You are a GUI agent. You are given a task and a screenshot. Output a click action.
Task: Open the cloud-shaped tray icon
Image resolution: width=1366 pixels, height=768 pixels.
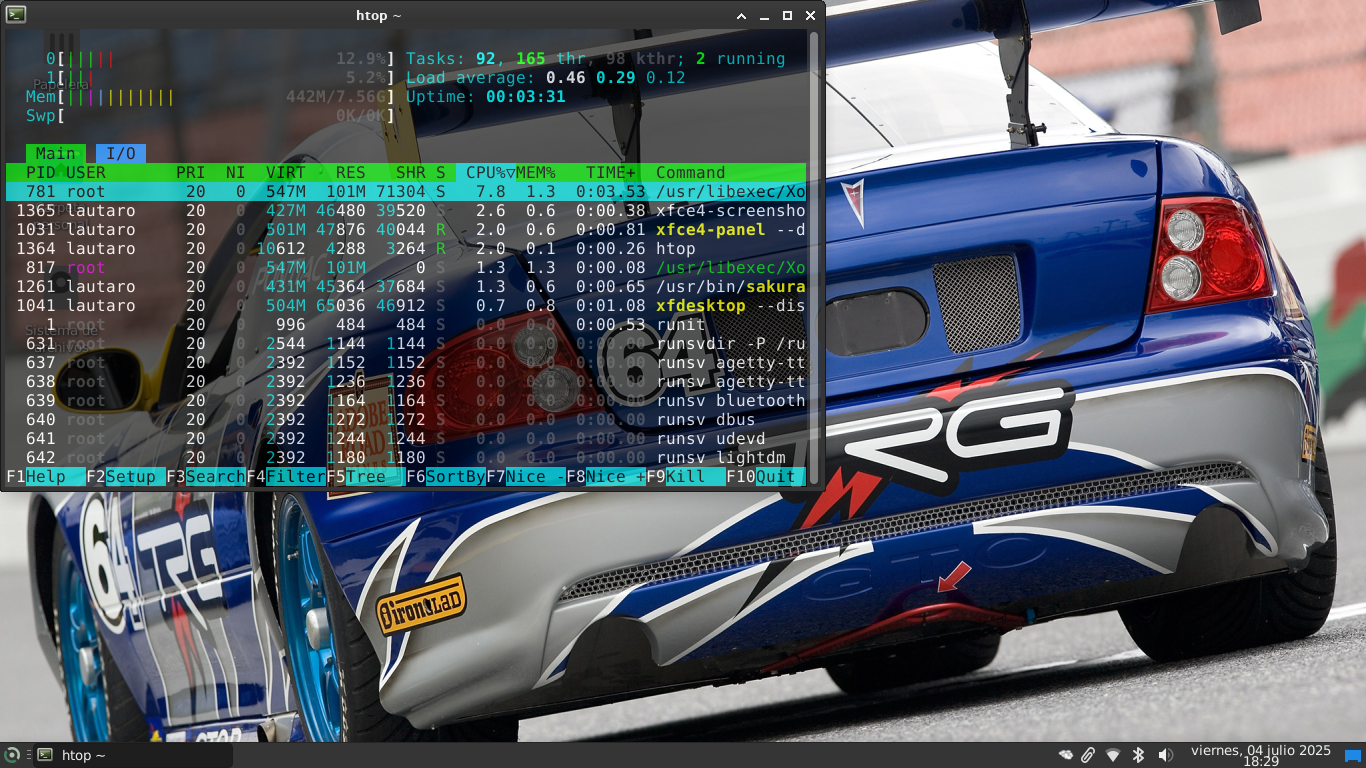tap(1066, 755)
